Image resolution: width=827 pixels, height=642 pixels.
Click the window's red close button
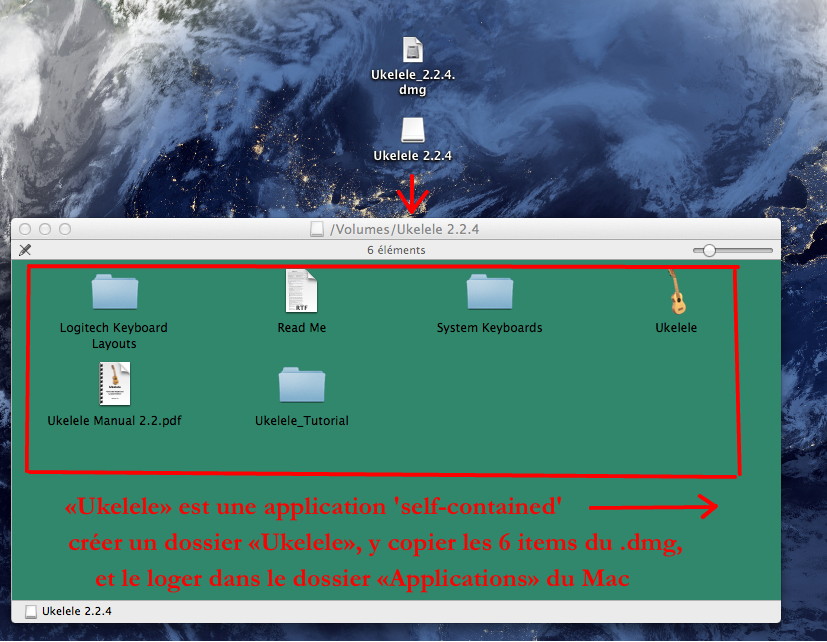(x=25, y=229)
